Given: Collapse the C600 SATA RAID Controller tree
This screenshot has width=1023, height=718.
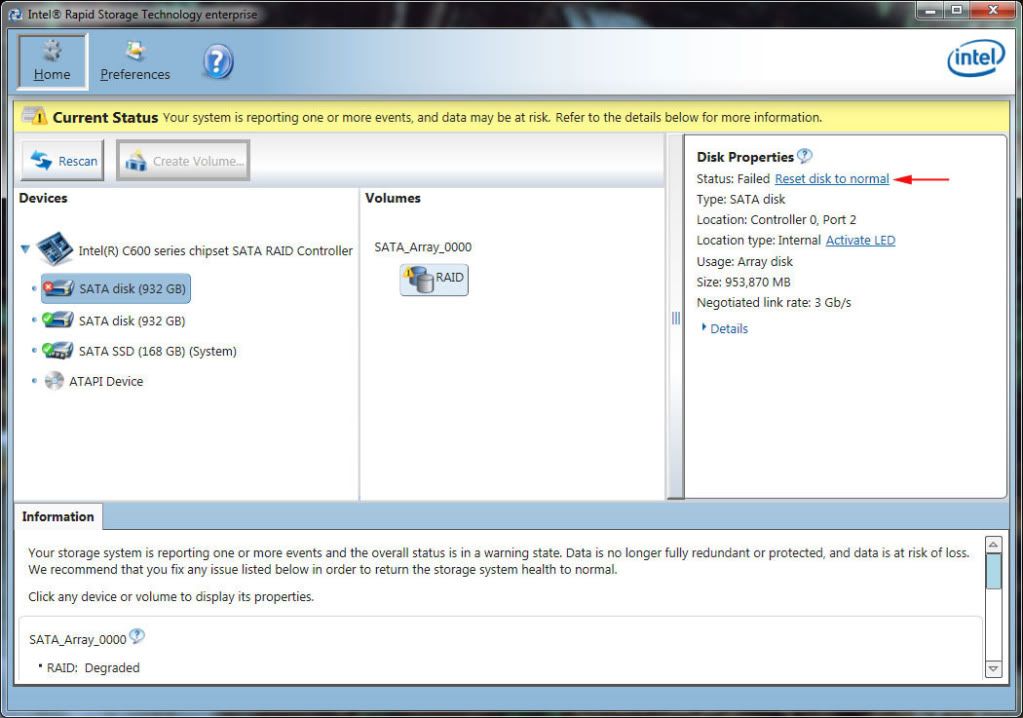Looking at the screenshot, I should tap(25, 249).
